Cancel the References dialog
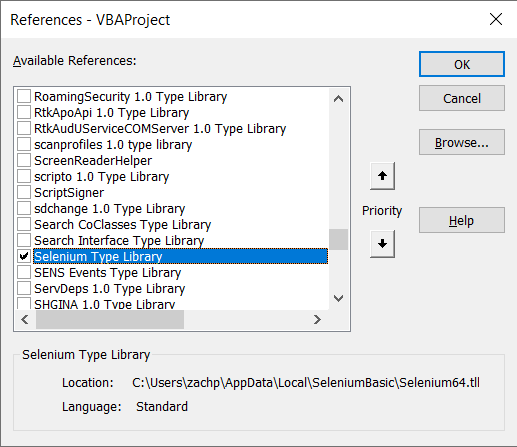 [462, 98]
